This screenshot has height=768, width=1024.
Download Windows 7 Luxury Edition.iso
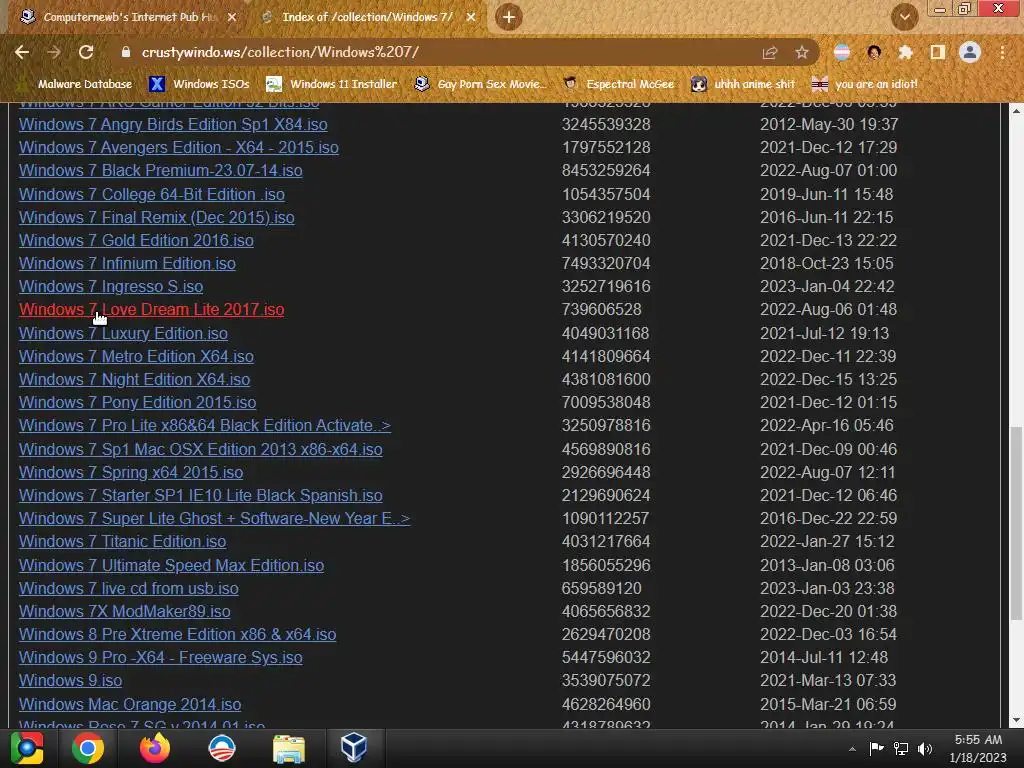[123, 333]
